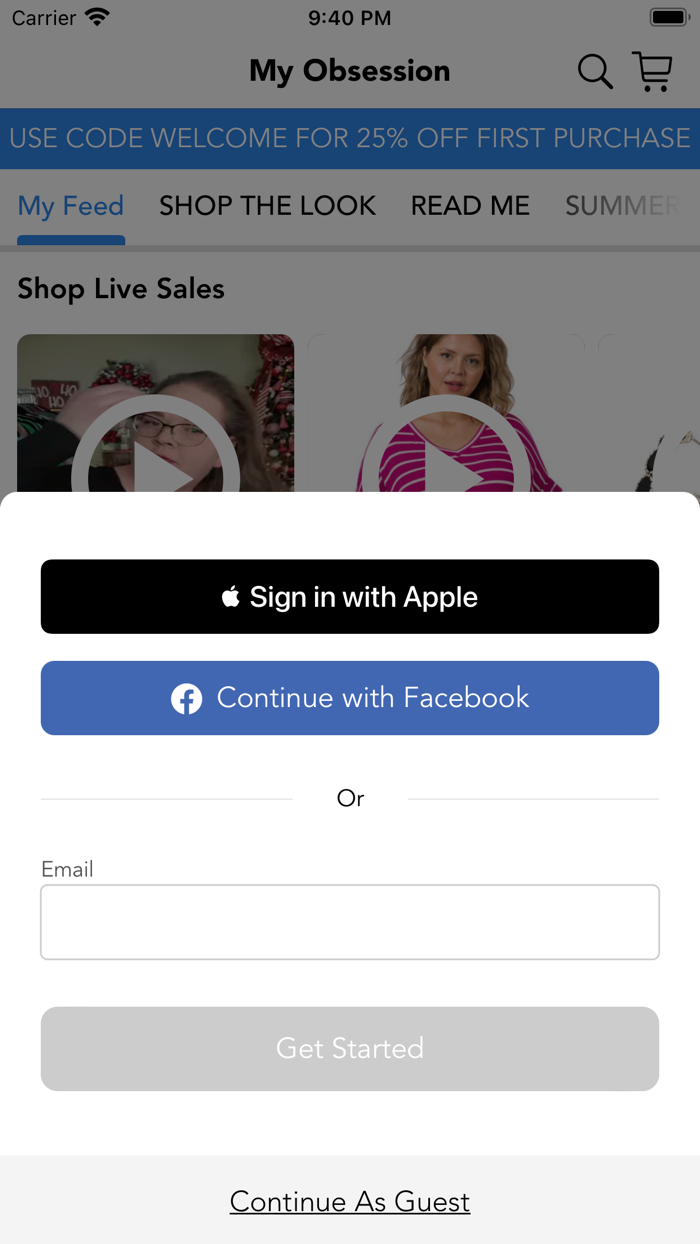Open the partially visible third live sale thumbnail
Image resolution: width=700 pixels, height=1244 pixels.
tap(650, 413)
